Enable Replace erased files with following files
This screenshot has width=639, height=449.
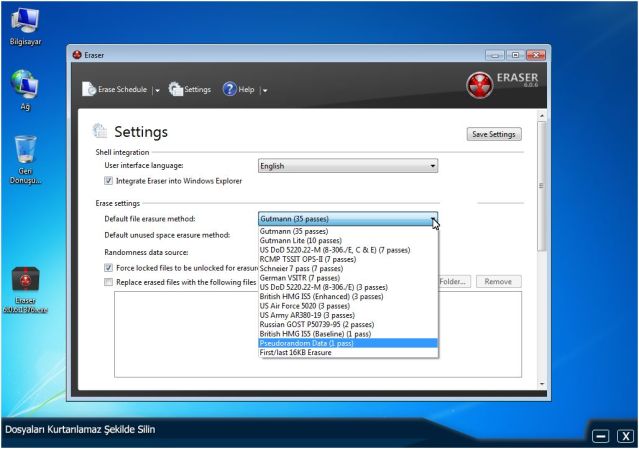(108, 282)
